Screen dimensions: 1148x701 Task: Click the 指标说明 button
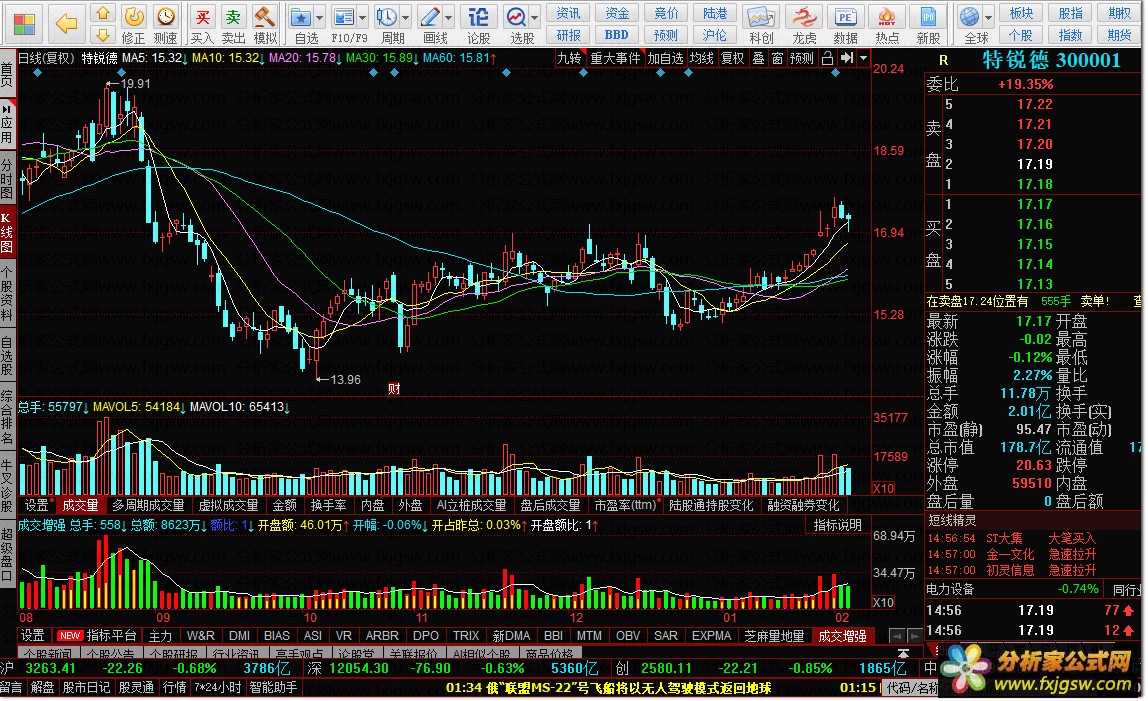click(x=838, y=525)
